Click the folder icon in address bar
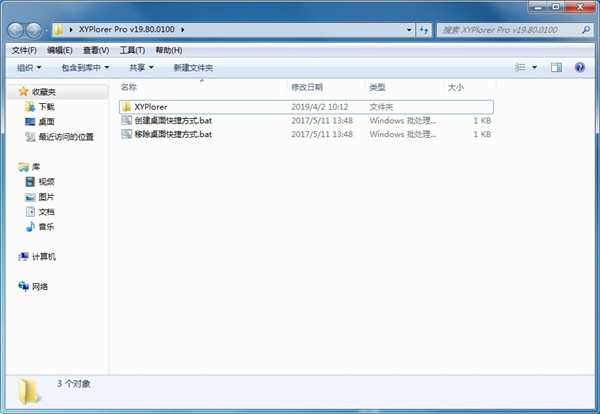The image size is (600, 414). [58, 29]
